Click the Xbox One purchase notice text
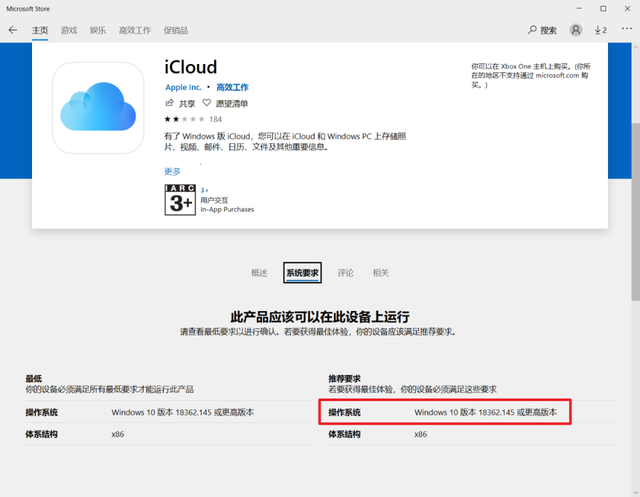 tap(531, 75)
